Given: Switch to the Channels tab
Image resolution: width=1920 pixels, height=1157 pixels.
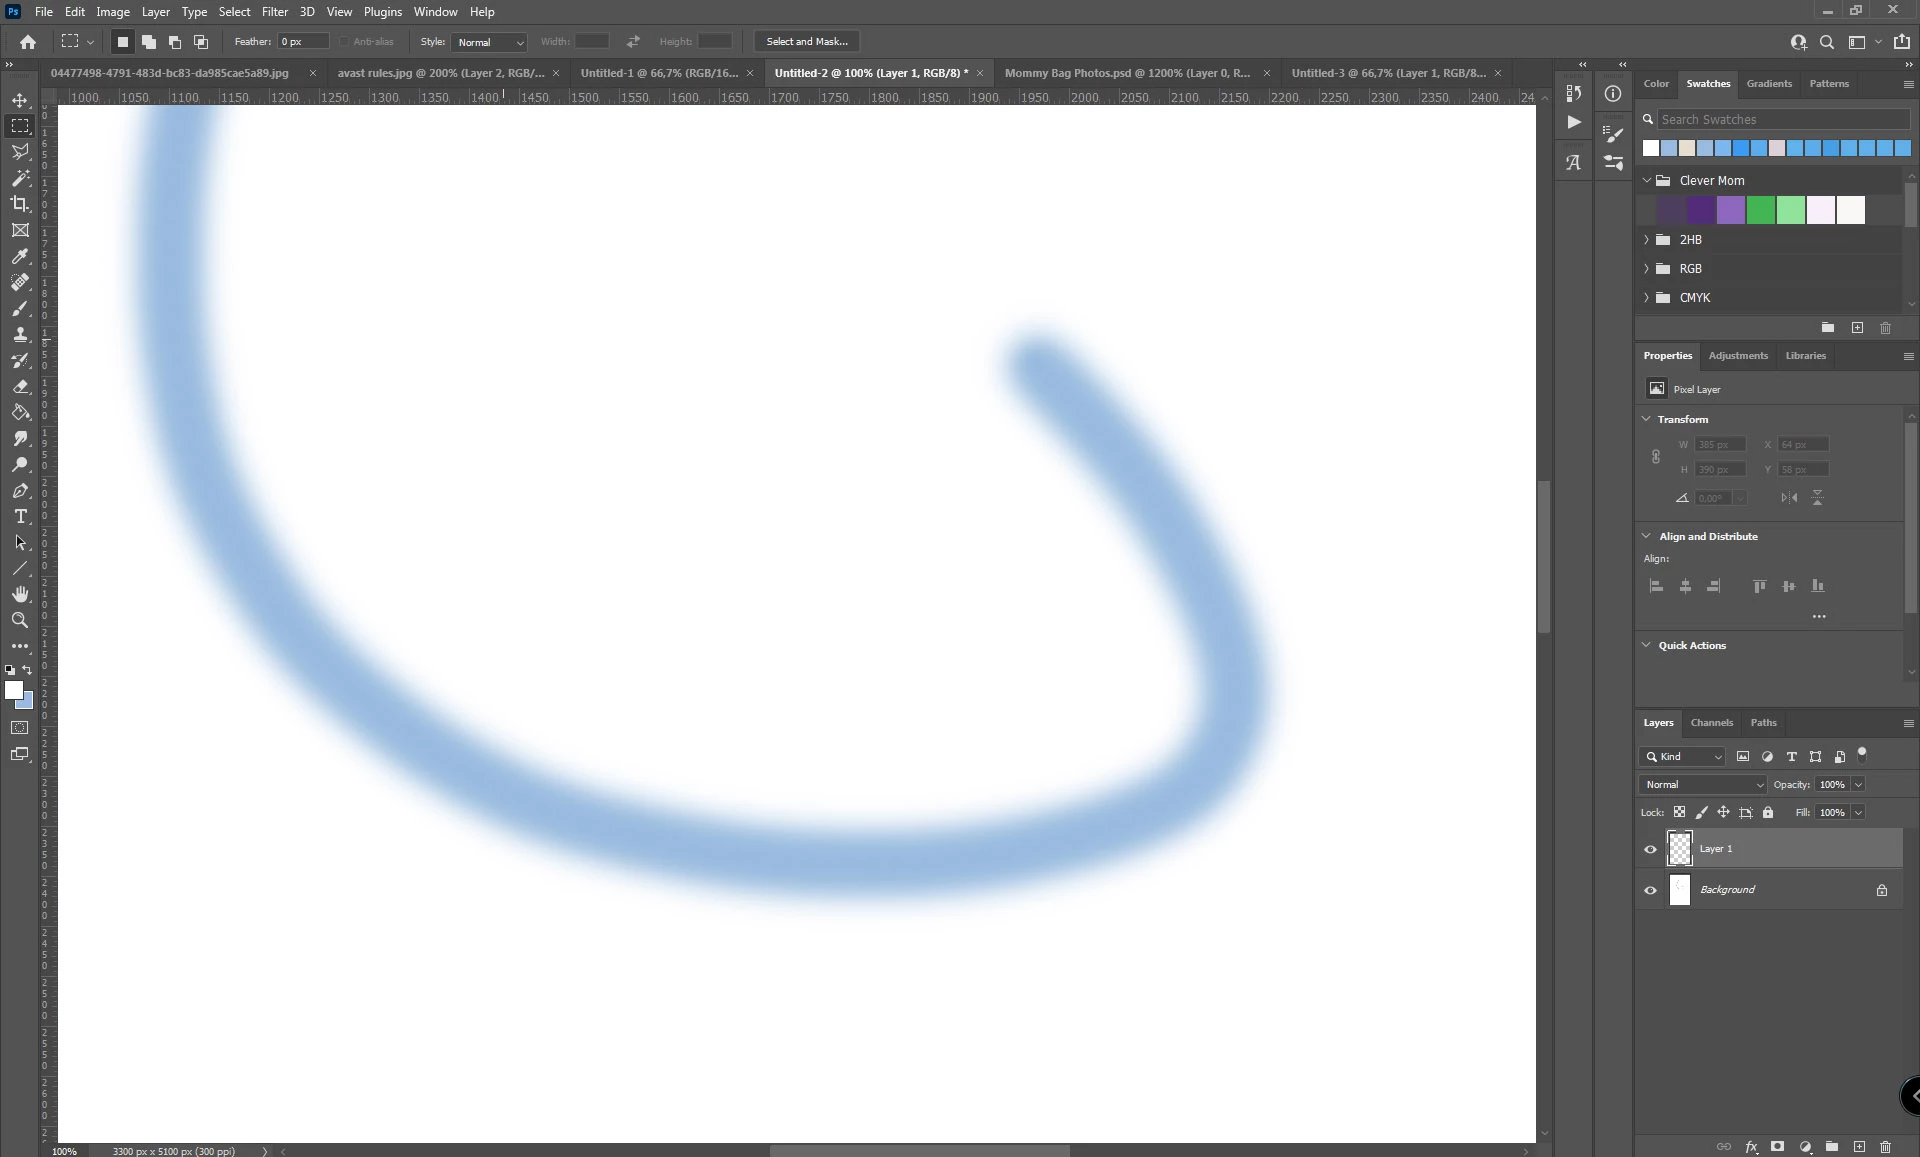Looking at the screenshot, I should (1711, 722).
